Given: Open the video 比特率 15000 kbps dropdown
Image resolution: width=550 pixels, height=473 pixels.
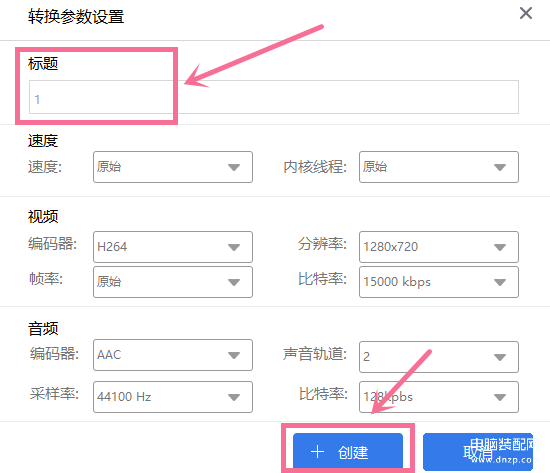Looking at the screenshot, I should (x=438, y=282).
